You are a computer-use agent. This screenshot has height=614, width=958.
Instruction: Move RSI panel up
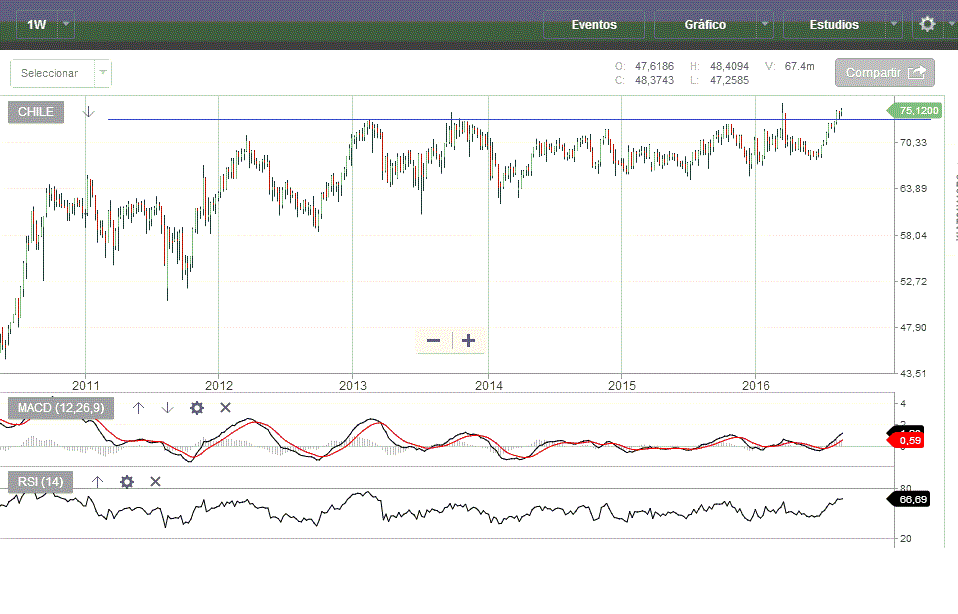[x=97, y=482]
